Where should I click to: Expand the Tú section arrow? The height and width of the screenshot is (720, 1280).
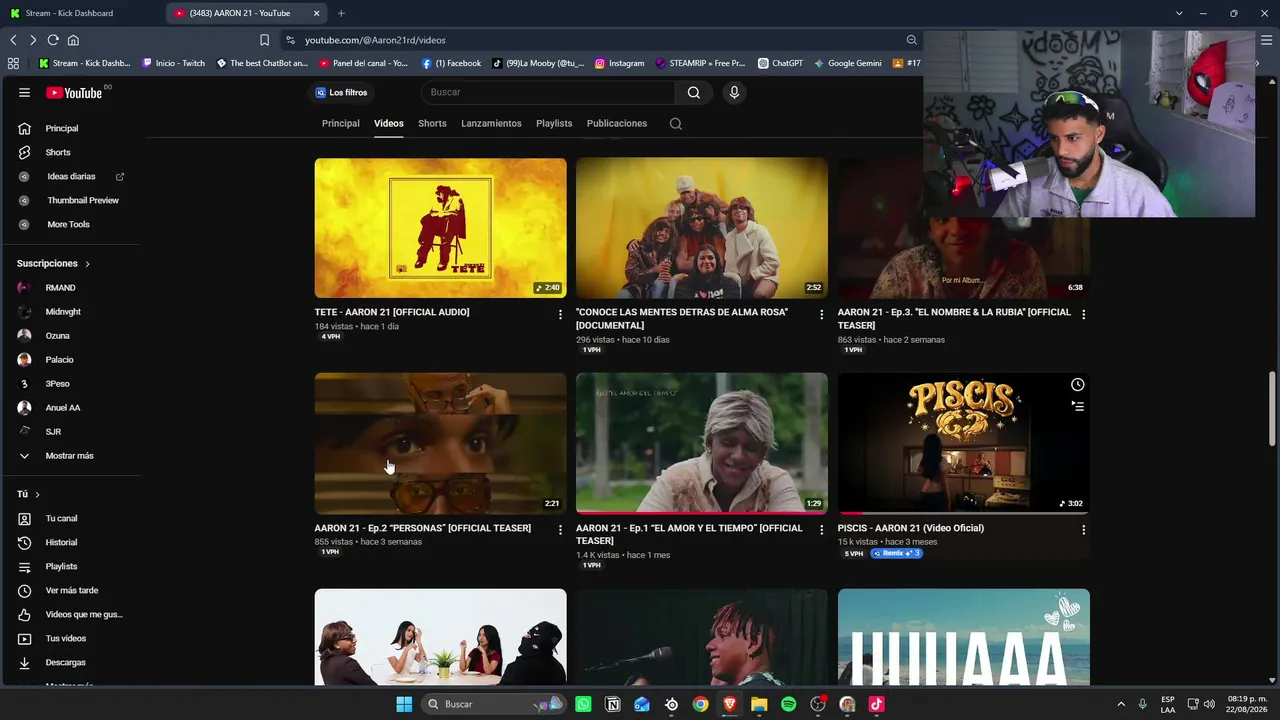point(38,495)
